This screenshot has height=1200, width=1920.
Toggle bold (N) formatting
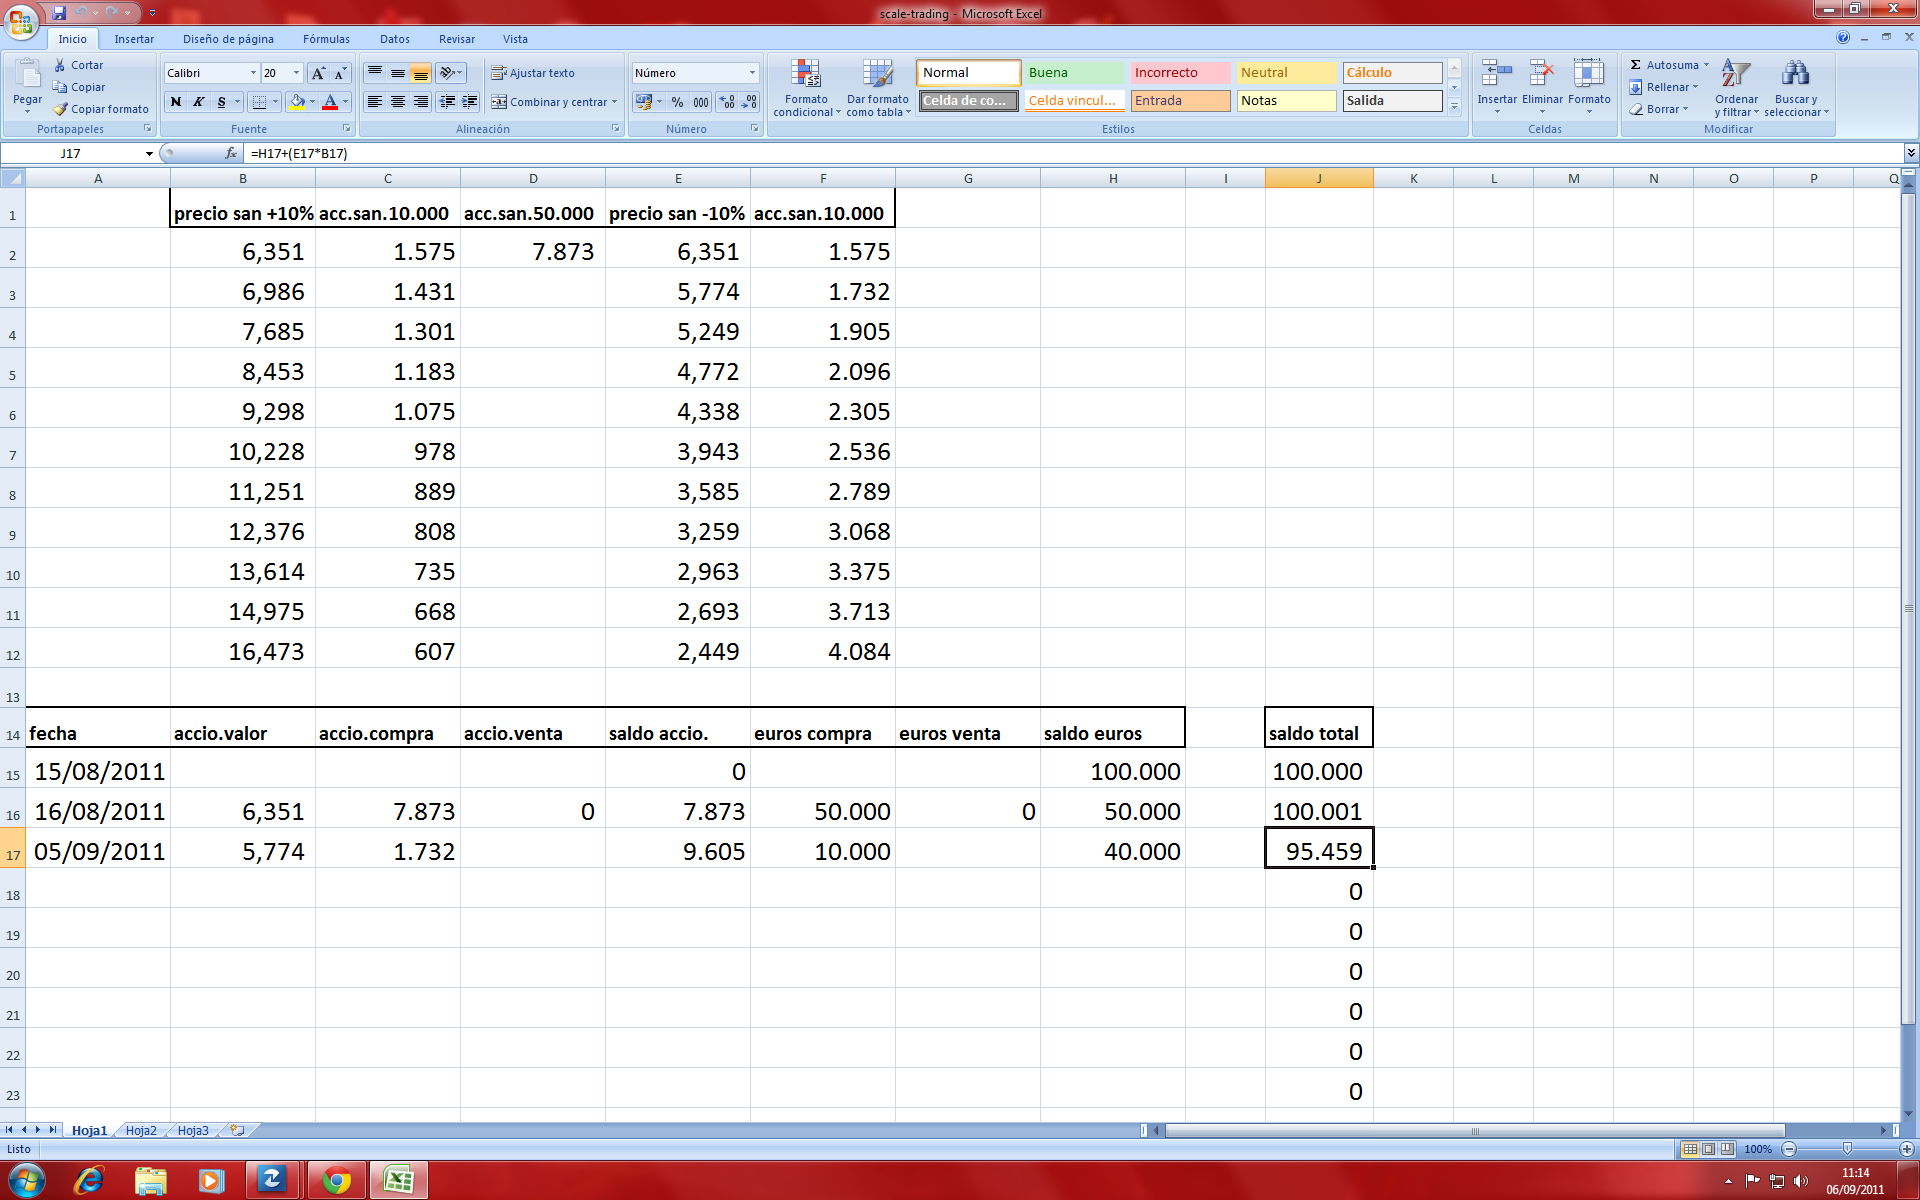click(176, 102)
